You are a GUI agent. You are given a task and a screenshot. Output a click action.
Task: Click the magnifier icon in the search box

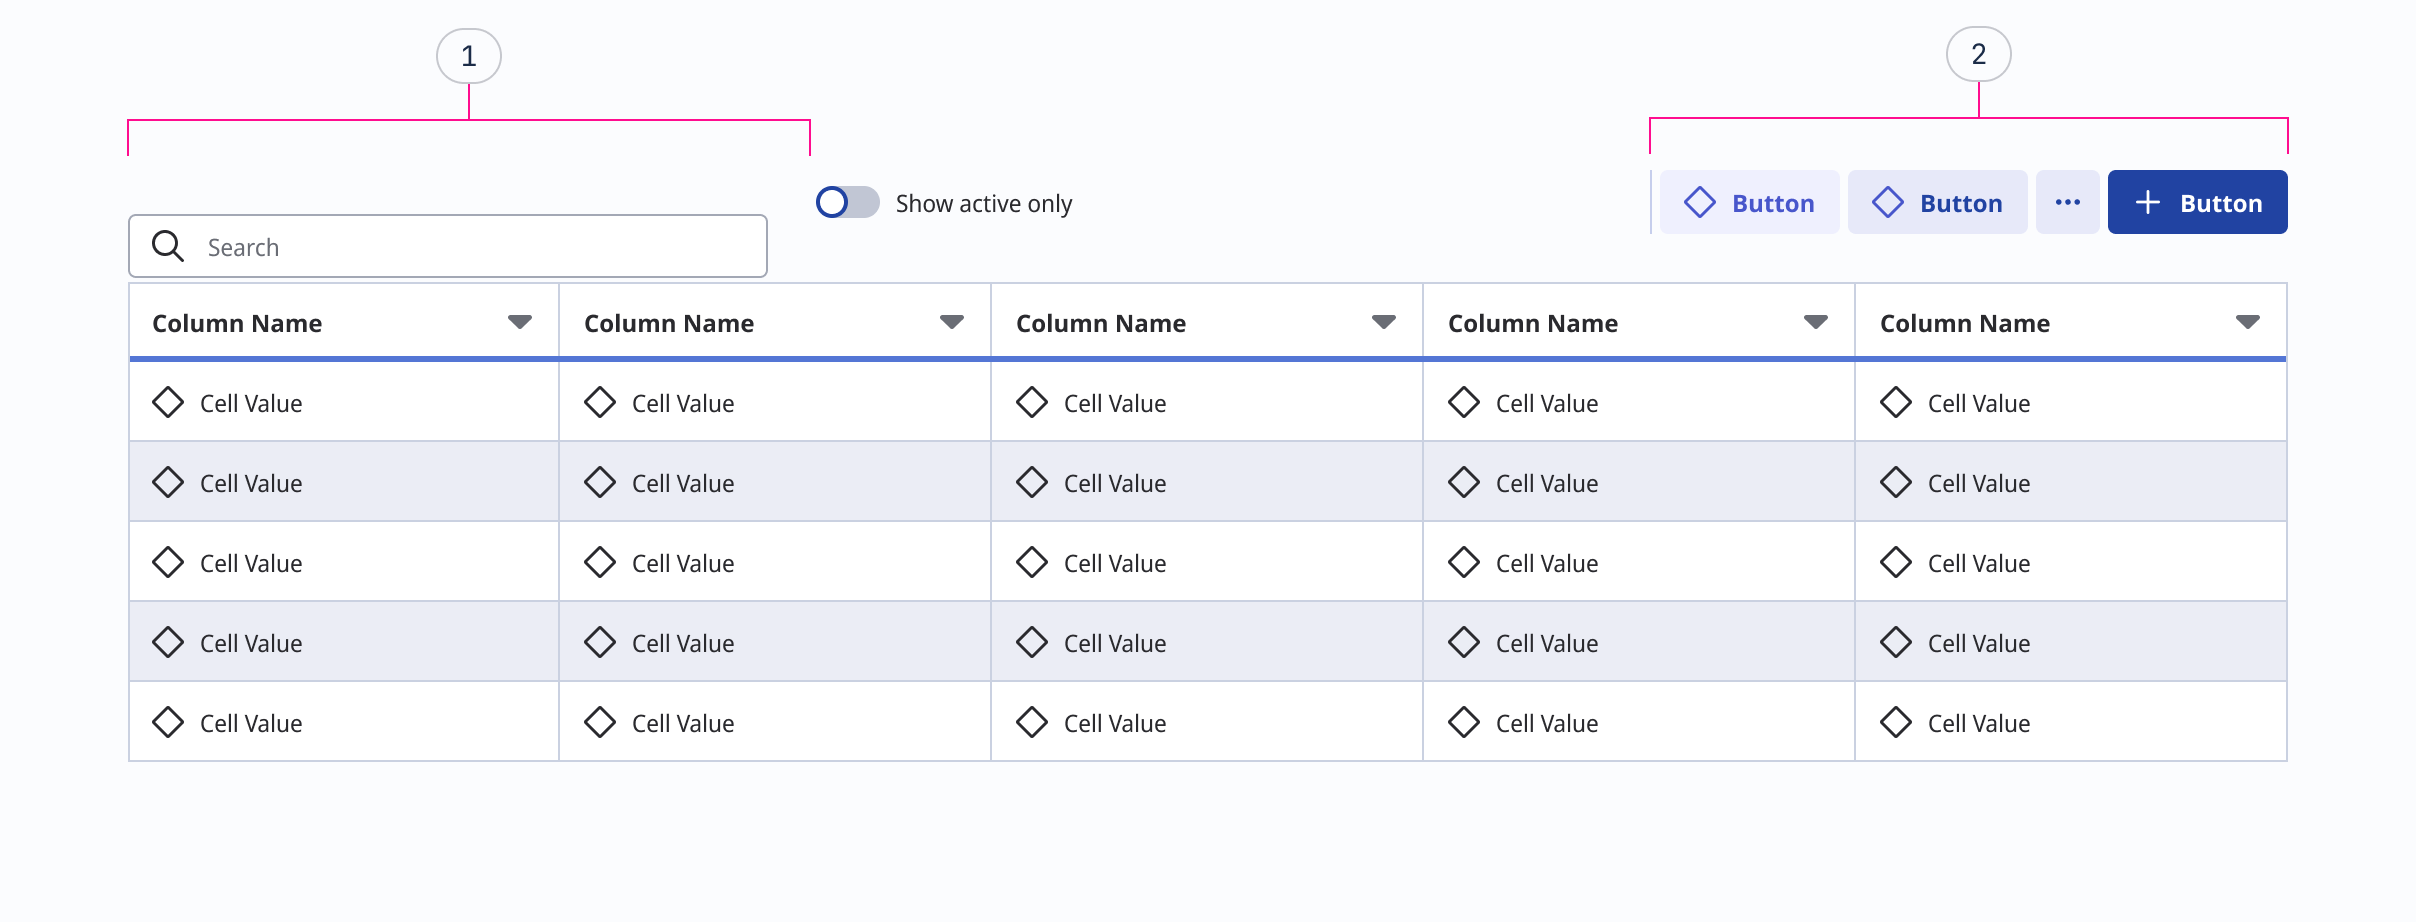(167, 246)
